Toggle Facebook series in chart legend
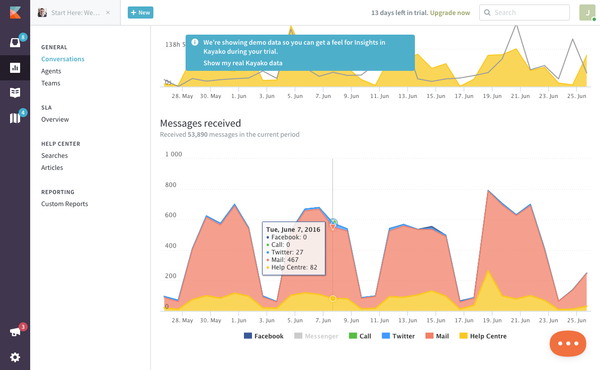This screenshot has height=370, width=600. point(264,336)
